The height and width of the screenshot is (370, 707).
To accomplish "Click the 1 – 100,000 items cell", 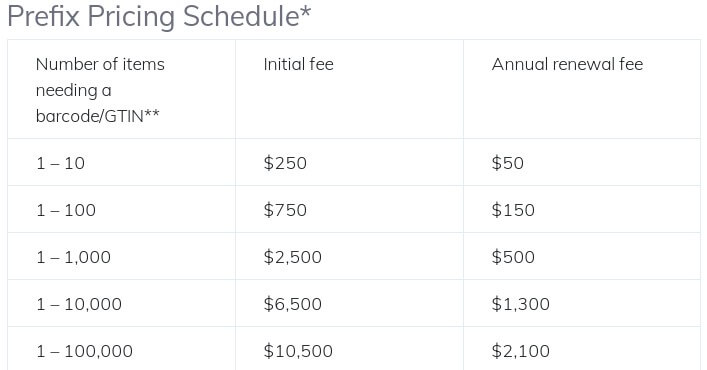I will click(x=121, y=348).
